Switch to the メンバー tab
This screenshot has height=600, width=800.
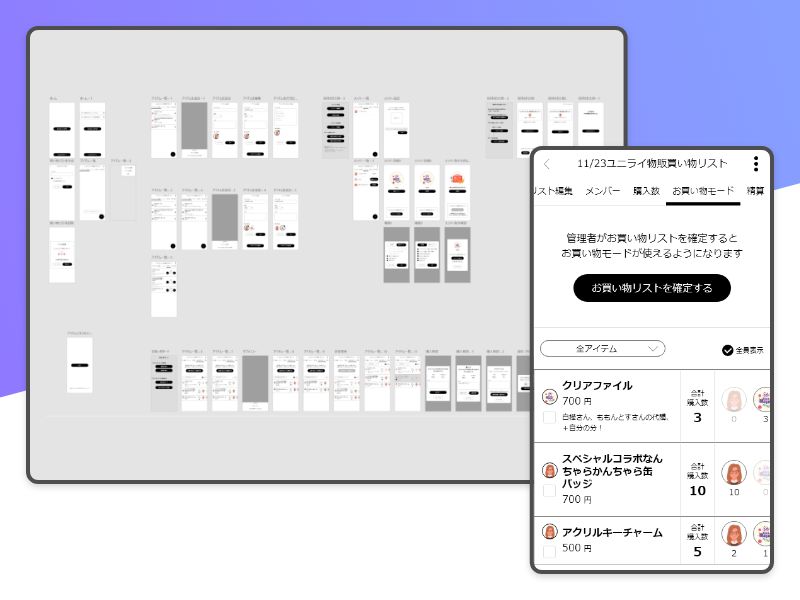point(602,191)
